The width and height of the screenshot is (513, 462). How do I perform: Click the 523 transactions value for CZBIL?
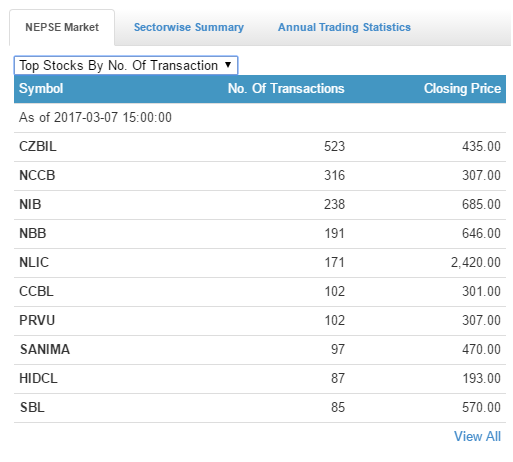pos(334,146)
